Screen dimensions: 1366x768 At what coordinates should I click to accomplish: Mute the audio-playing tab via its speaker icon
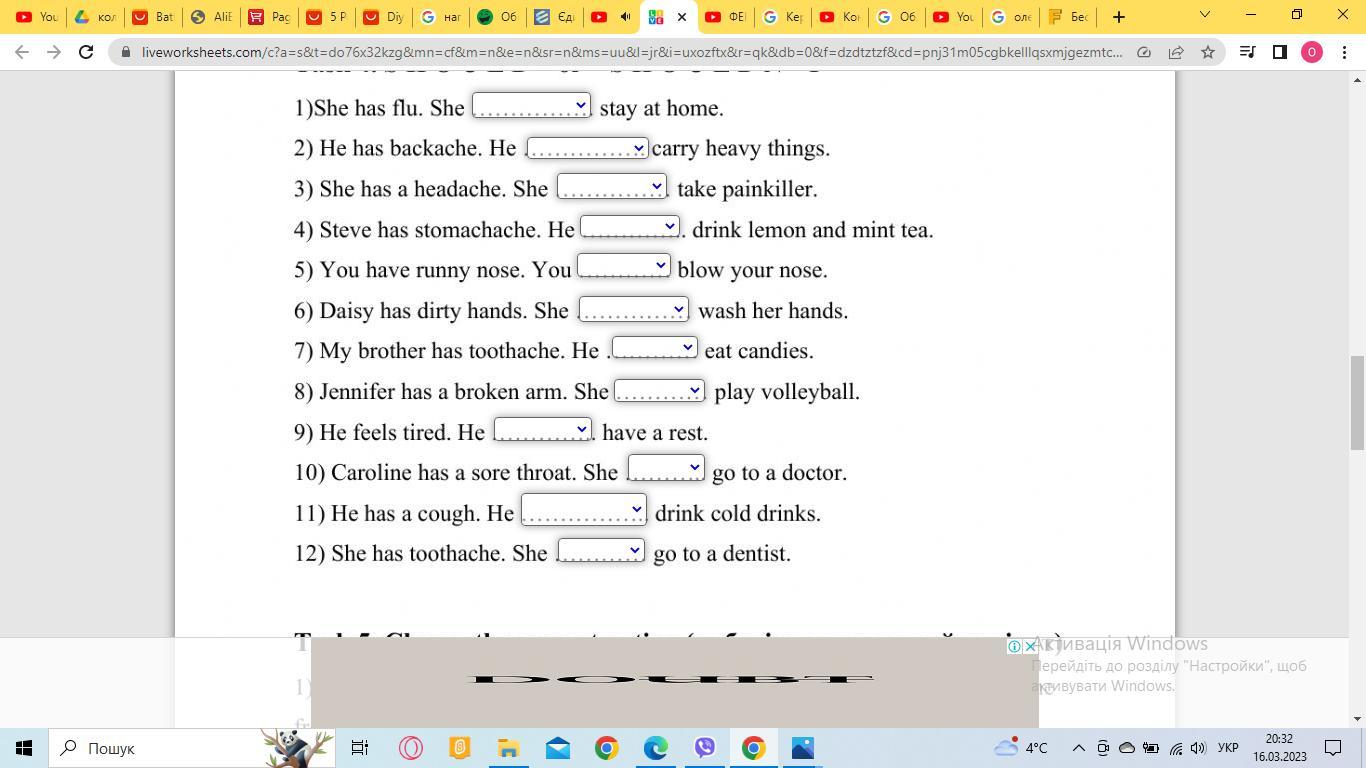(625, 17)
